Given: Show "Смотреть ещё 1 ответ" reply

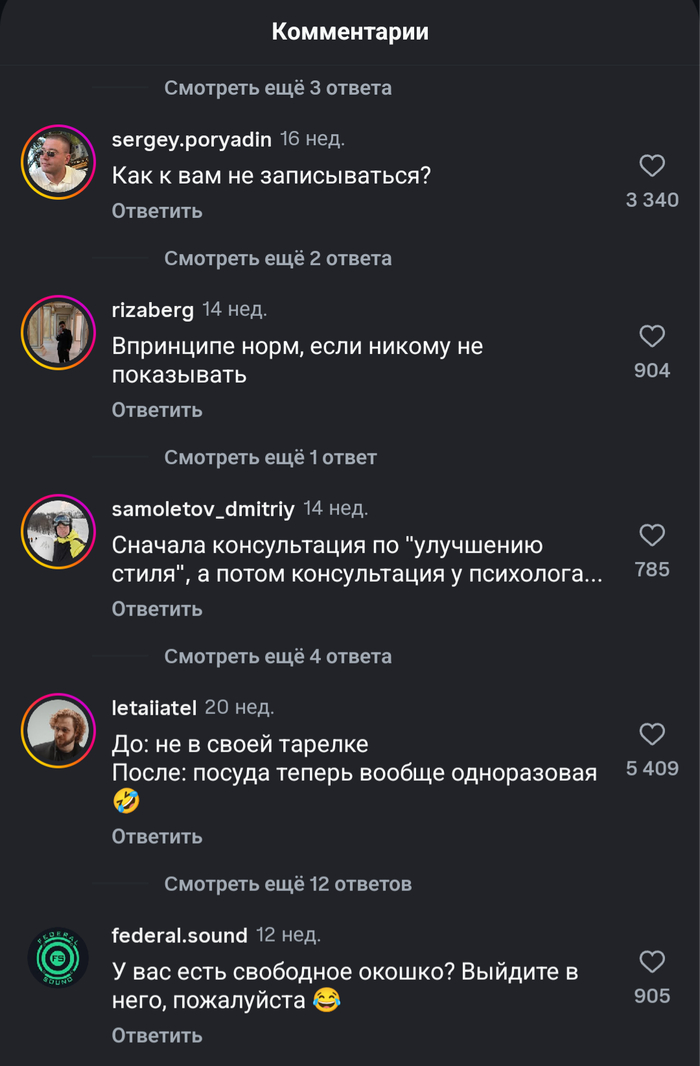Looking at the screenshot, I should click(x=270, y=457).
